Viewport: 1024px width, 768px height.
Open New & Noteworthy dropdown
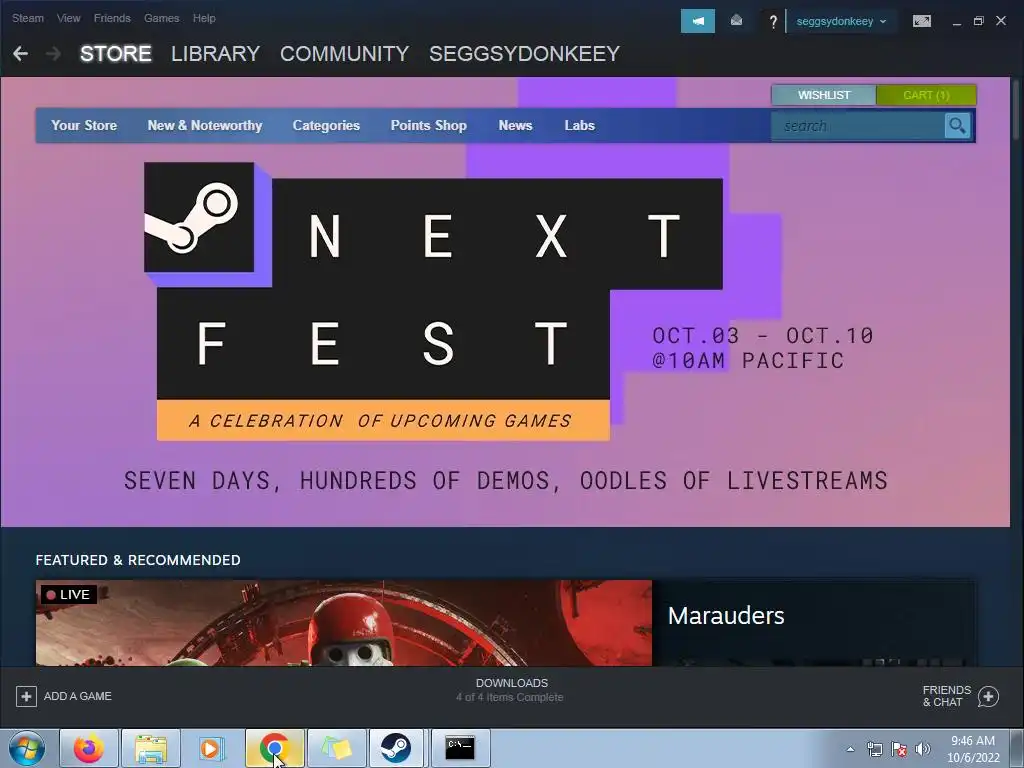coord(204,125)
